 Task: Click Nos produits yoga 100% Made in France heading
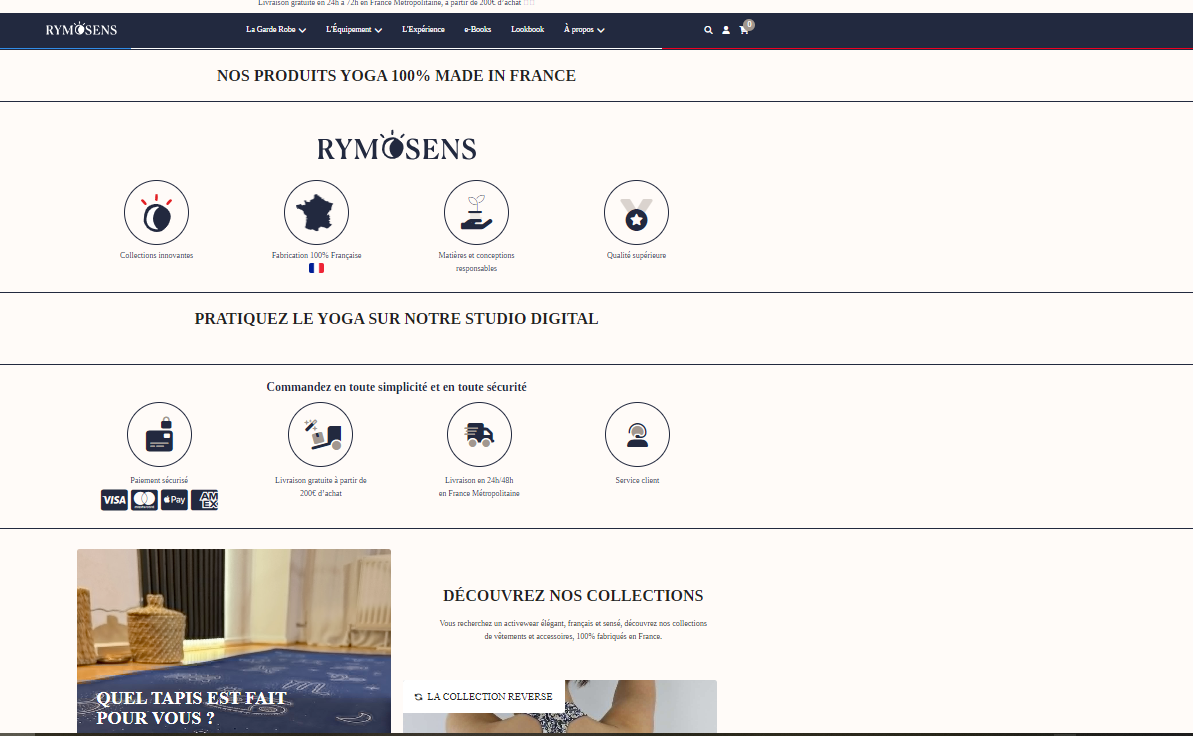396,76
